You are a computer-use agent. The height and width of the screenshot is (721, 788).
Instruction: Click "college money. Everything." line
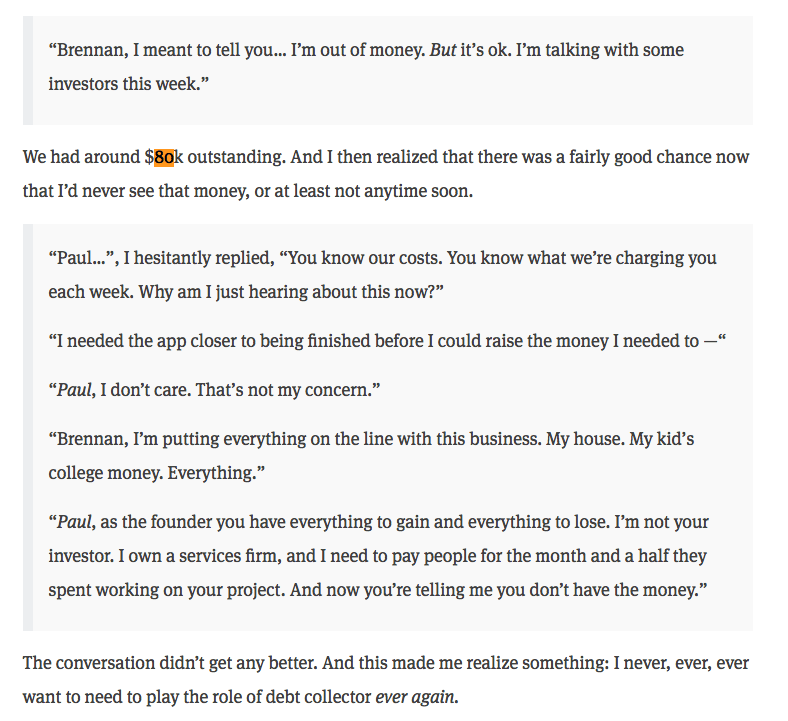click(x=157, y=473)
